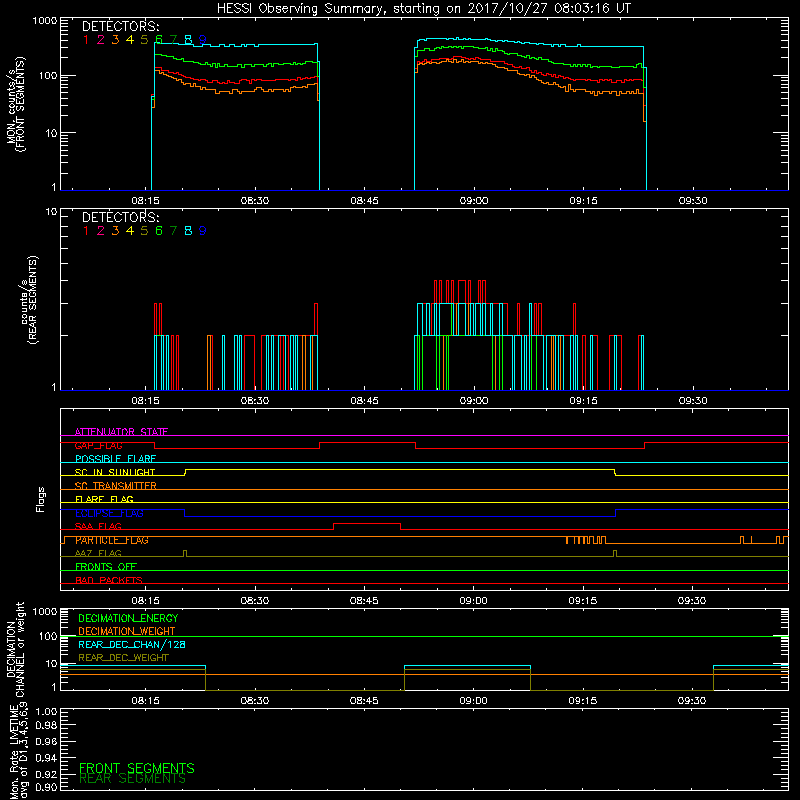Click the 1.00 tick on livetime axis
Viewport: 800px width, 800px height.
46,712
